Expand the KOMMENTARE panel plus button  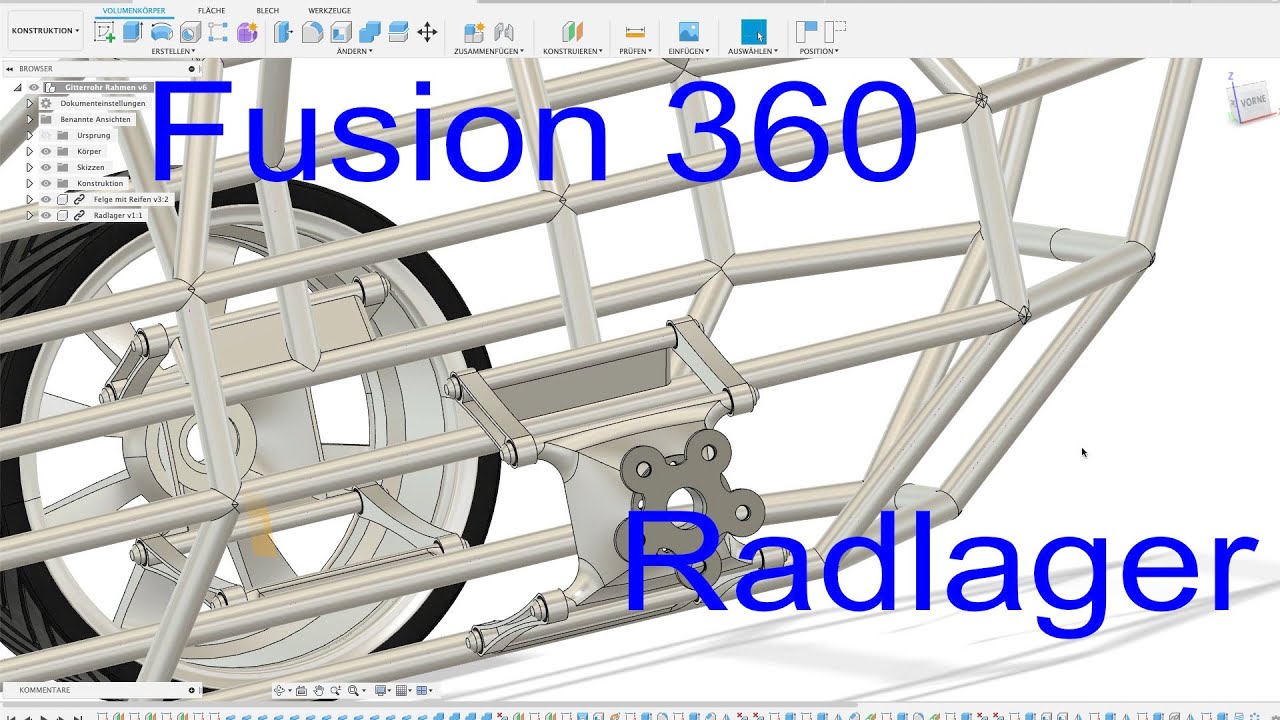(x=192, y=690)
